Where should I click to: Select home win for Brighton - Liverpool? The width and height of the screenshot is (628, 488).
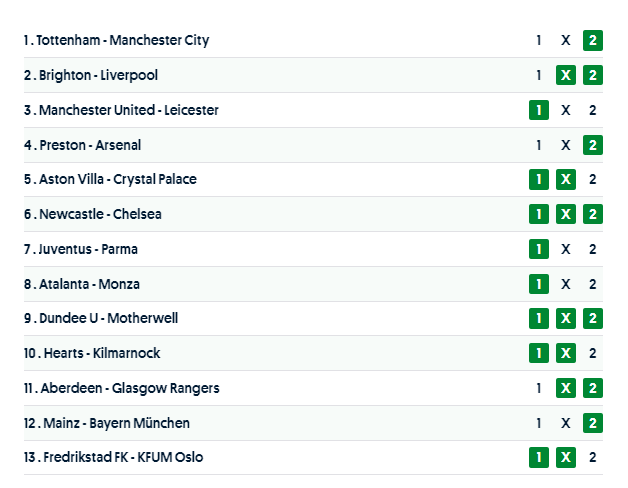coord(539,75)
